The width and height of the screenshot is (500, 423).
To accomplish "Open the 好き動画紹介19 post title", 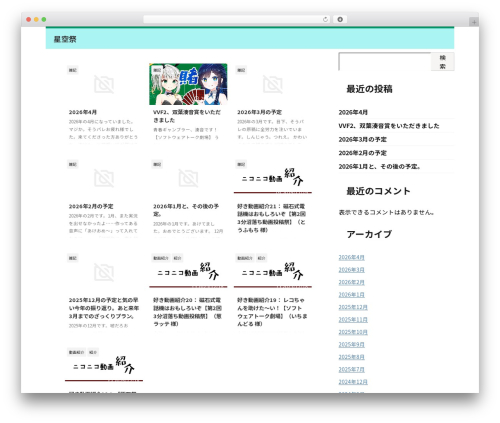I will 272,312.
